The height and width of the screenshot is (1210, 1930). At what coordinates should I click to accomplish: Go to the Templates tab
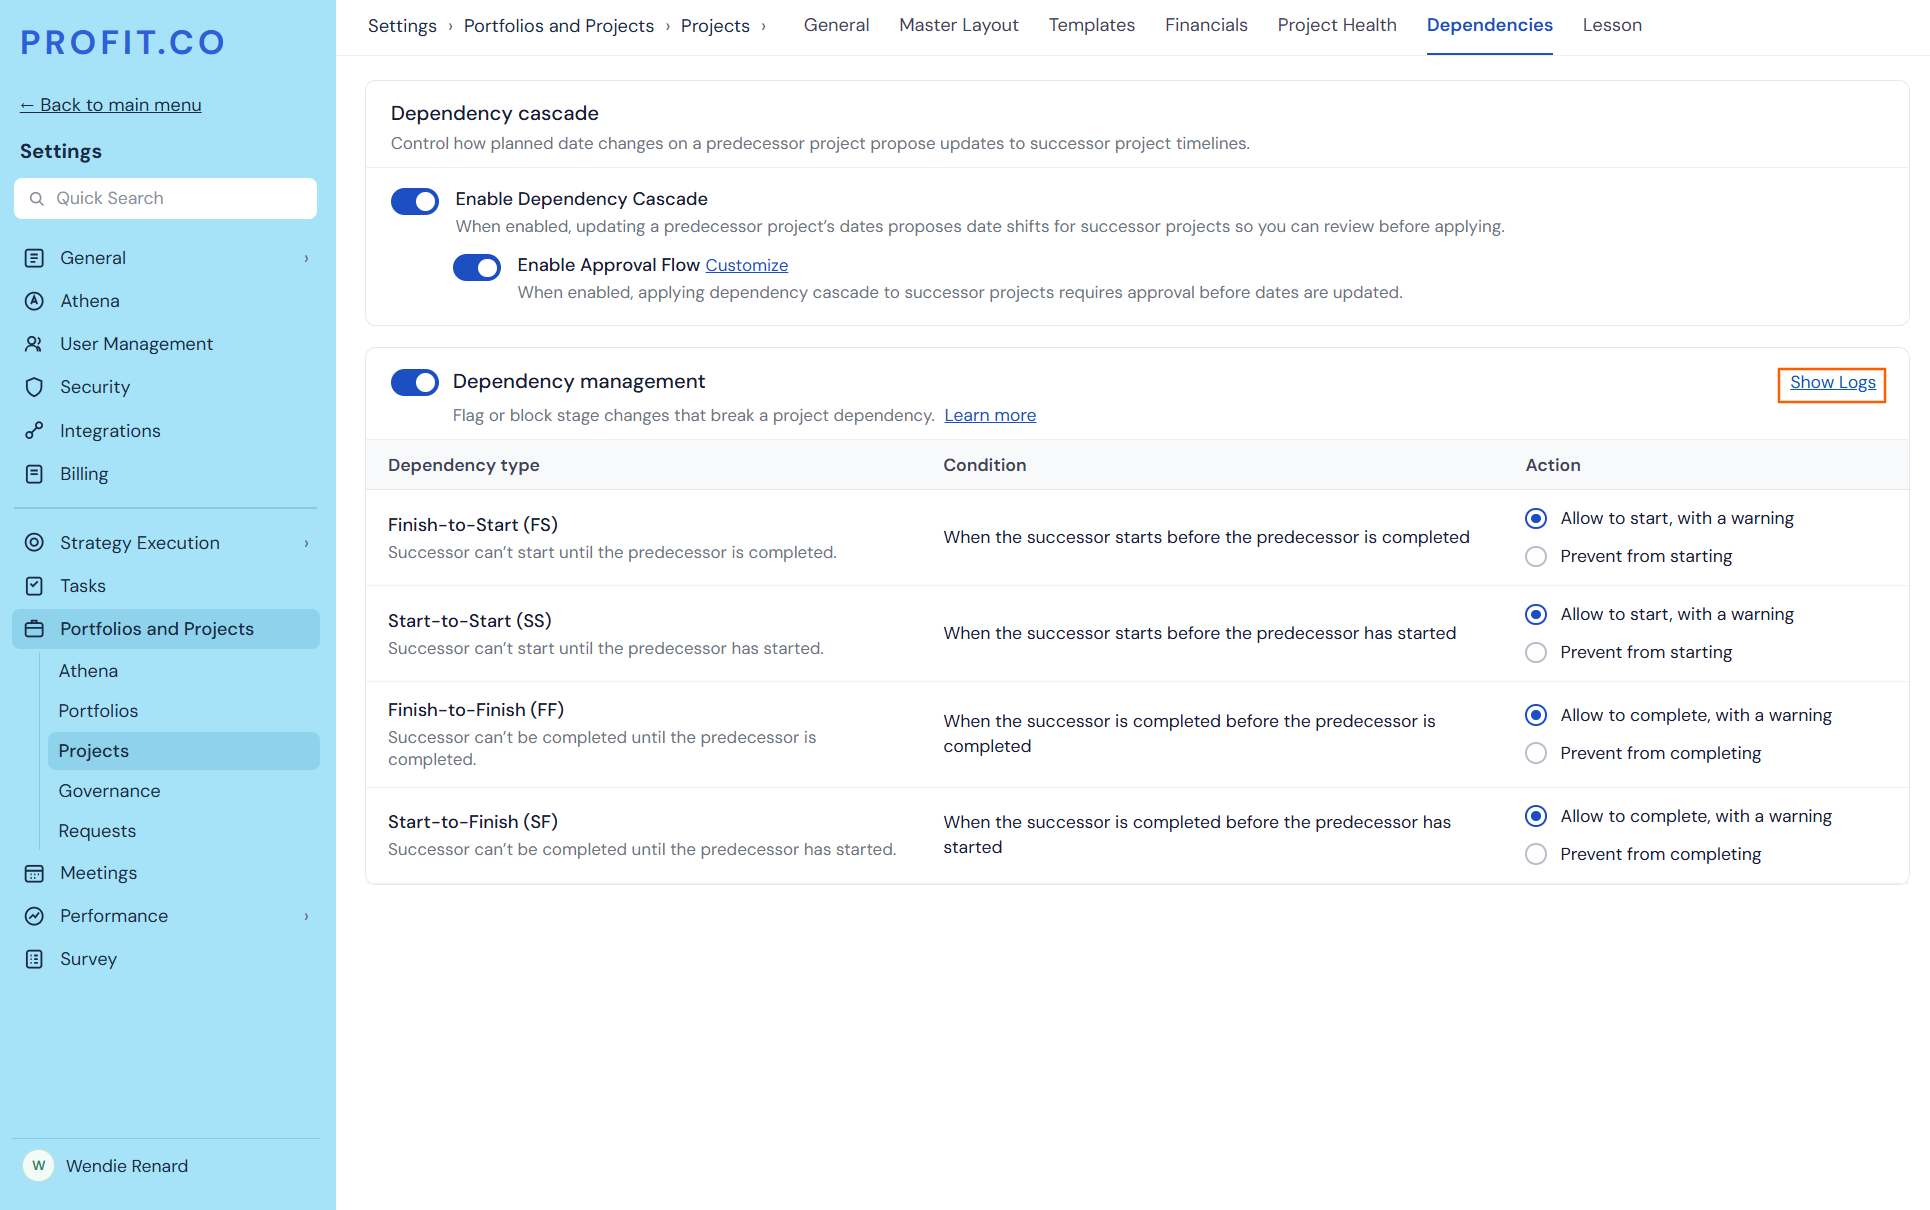pyautogui.click(x=1091, y=25)
